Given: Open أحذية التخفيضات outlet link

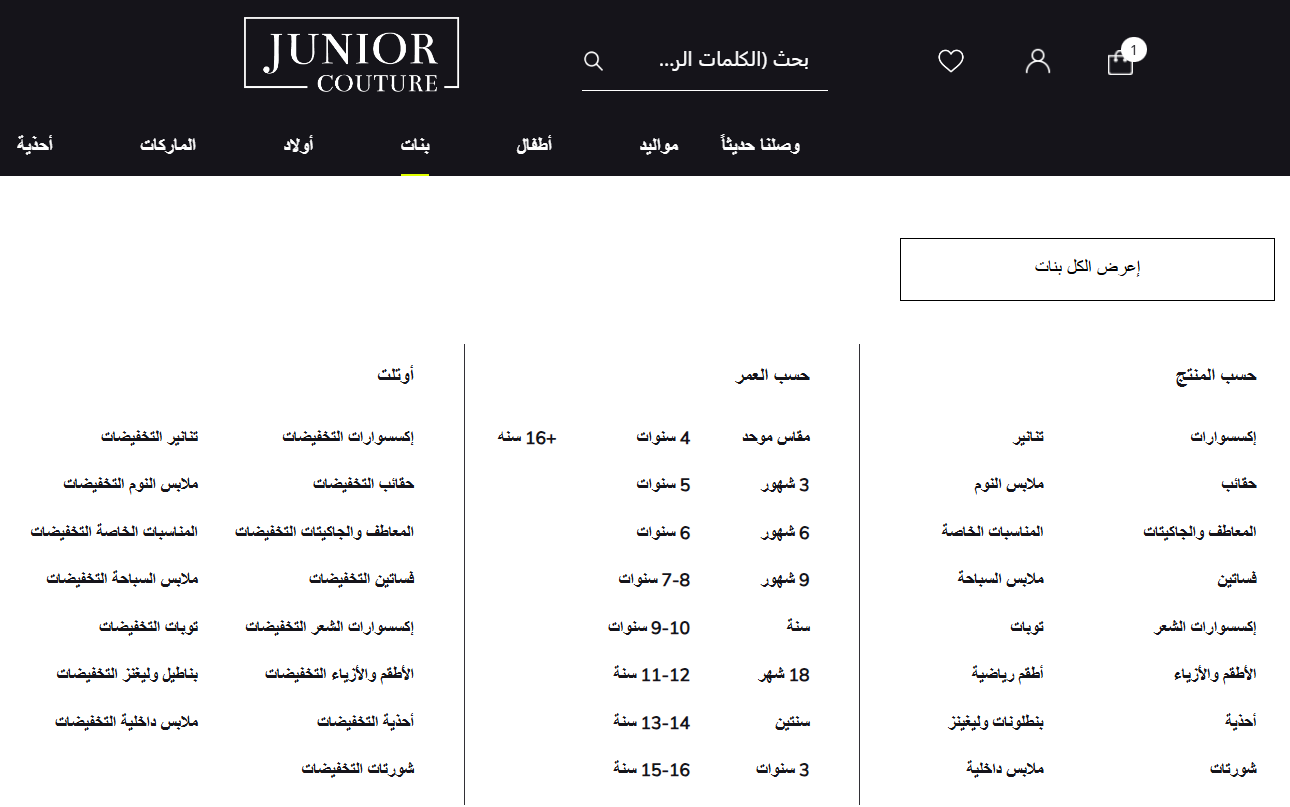Looking at the screenshot, I should click(x=365, y=721).
